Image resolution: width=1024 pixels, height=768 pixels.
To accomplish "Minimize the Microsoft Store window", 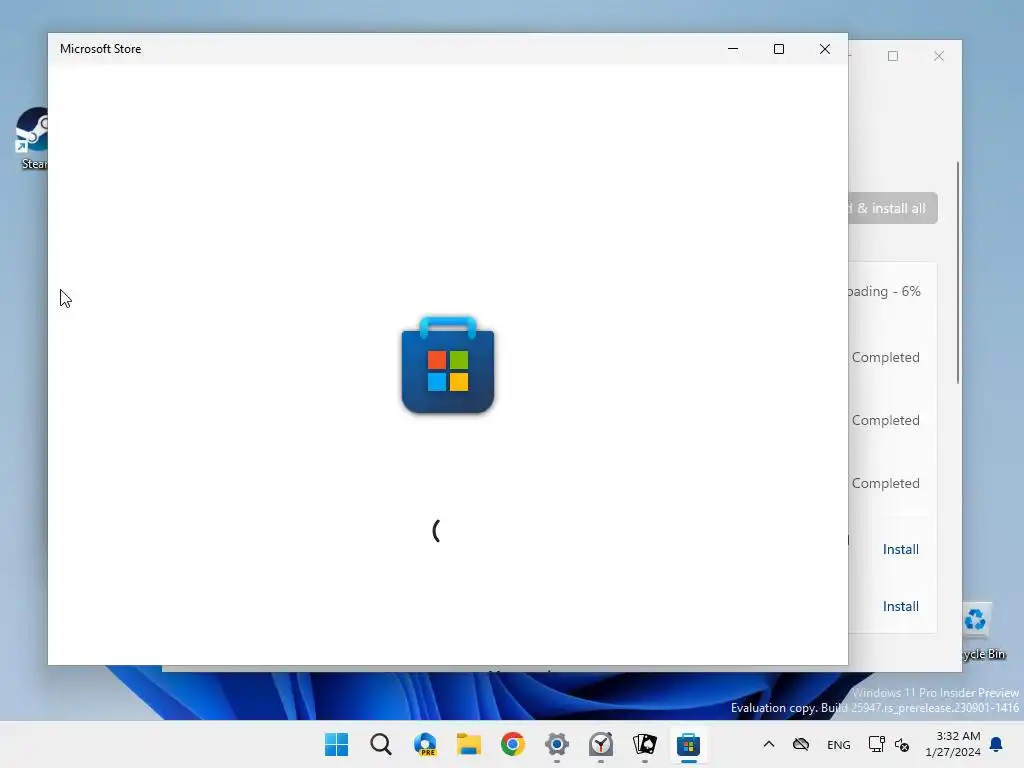I will pyautogui.click(x=733, y=49).
